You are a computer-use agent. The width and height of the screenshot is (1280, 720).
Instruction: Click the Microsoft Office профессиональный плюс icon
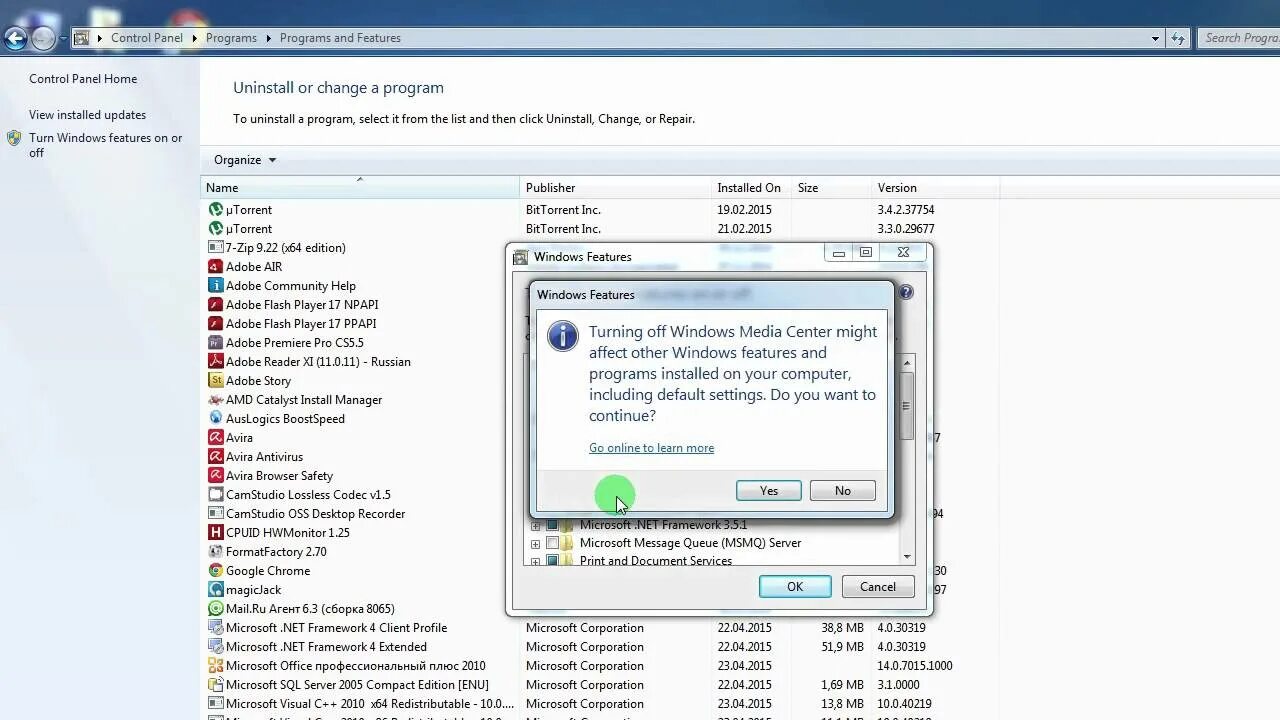pos(215,666)
